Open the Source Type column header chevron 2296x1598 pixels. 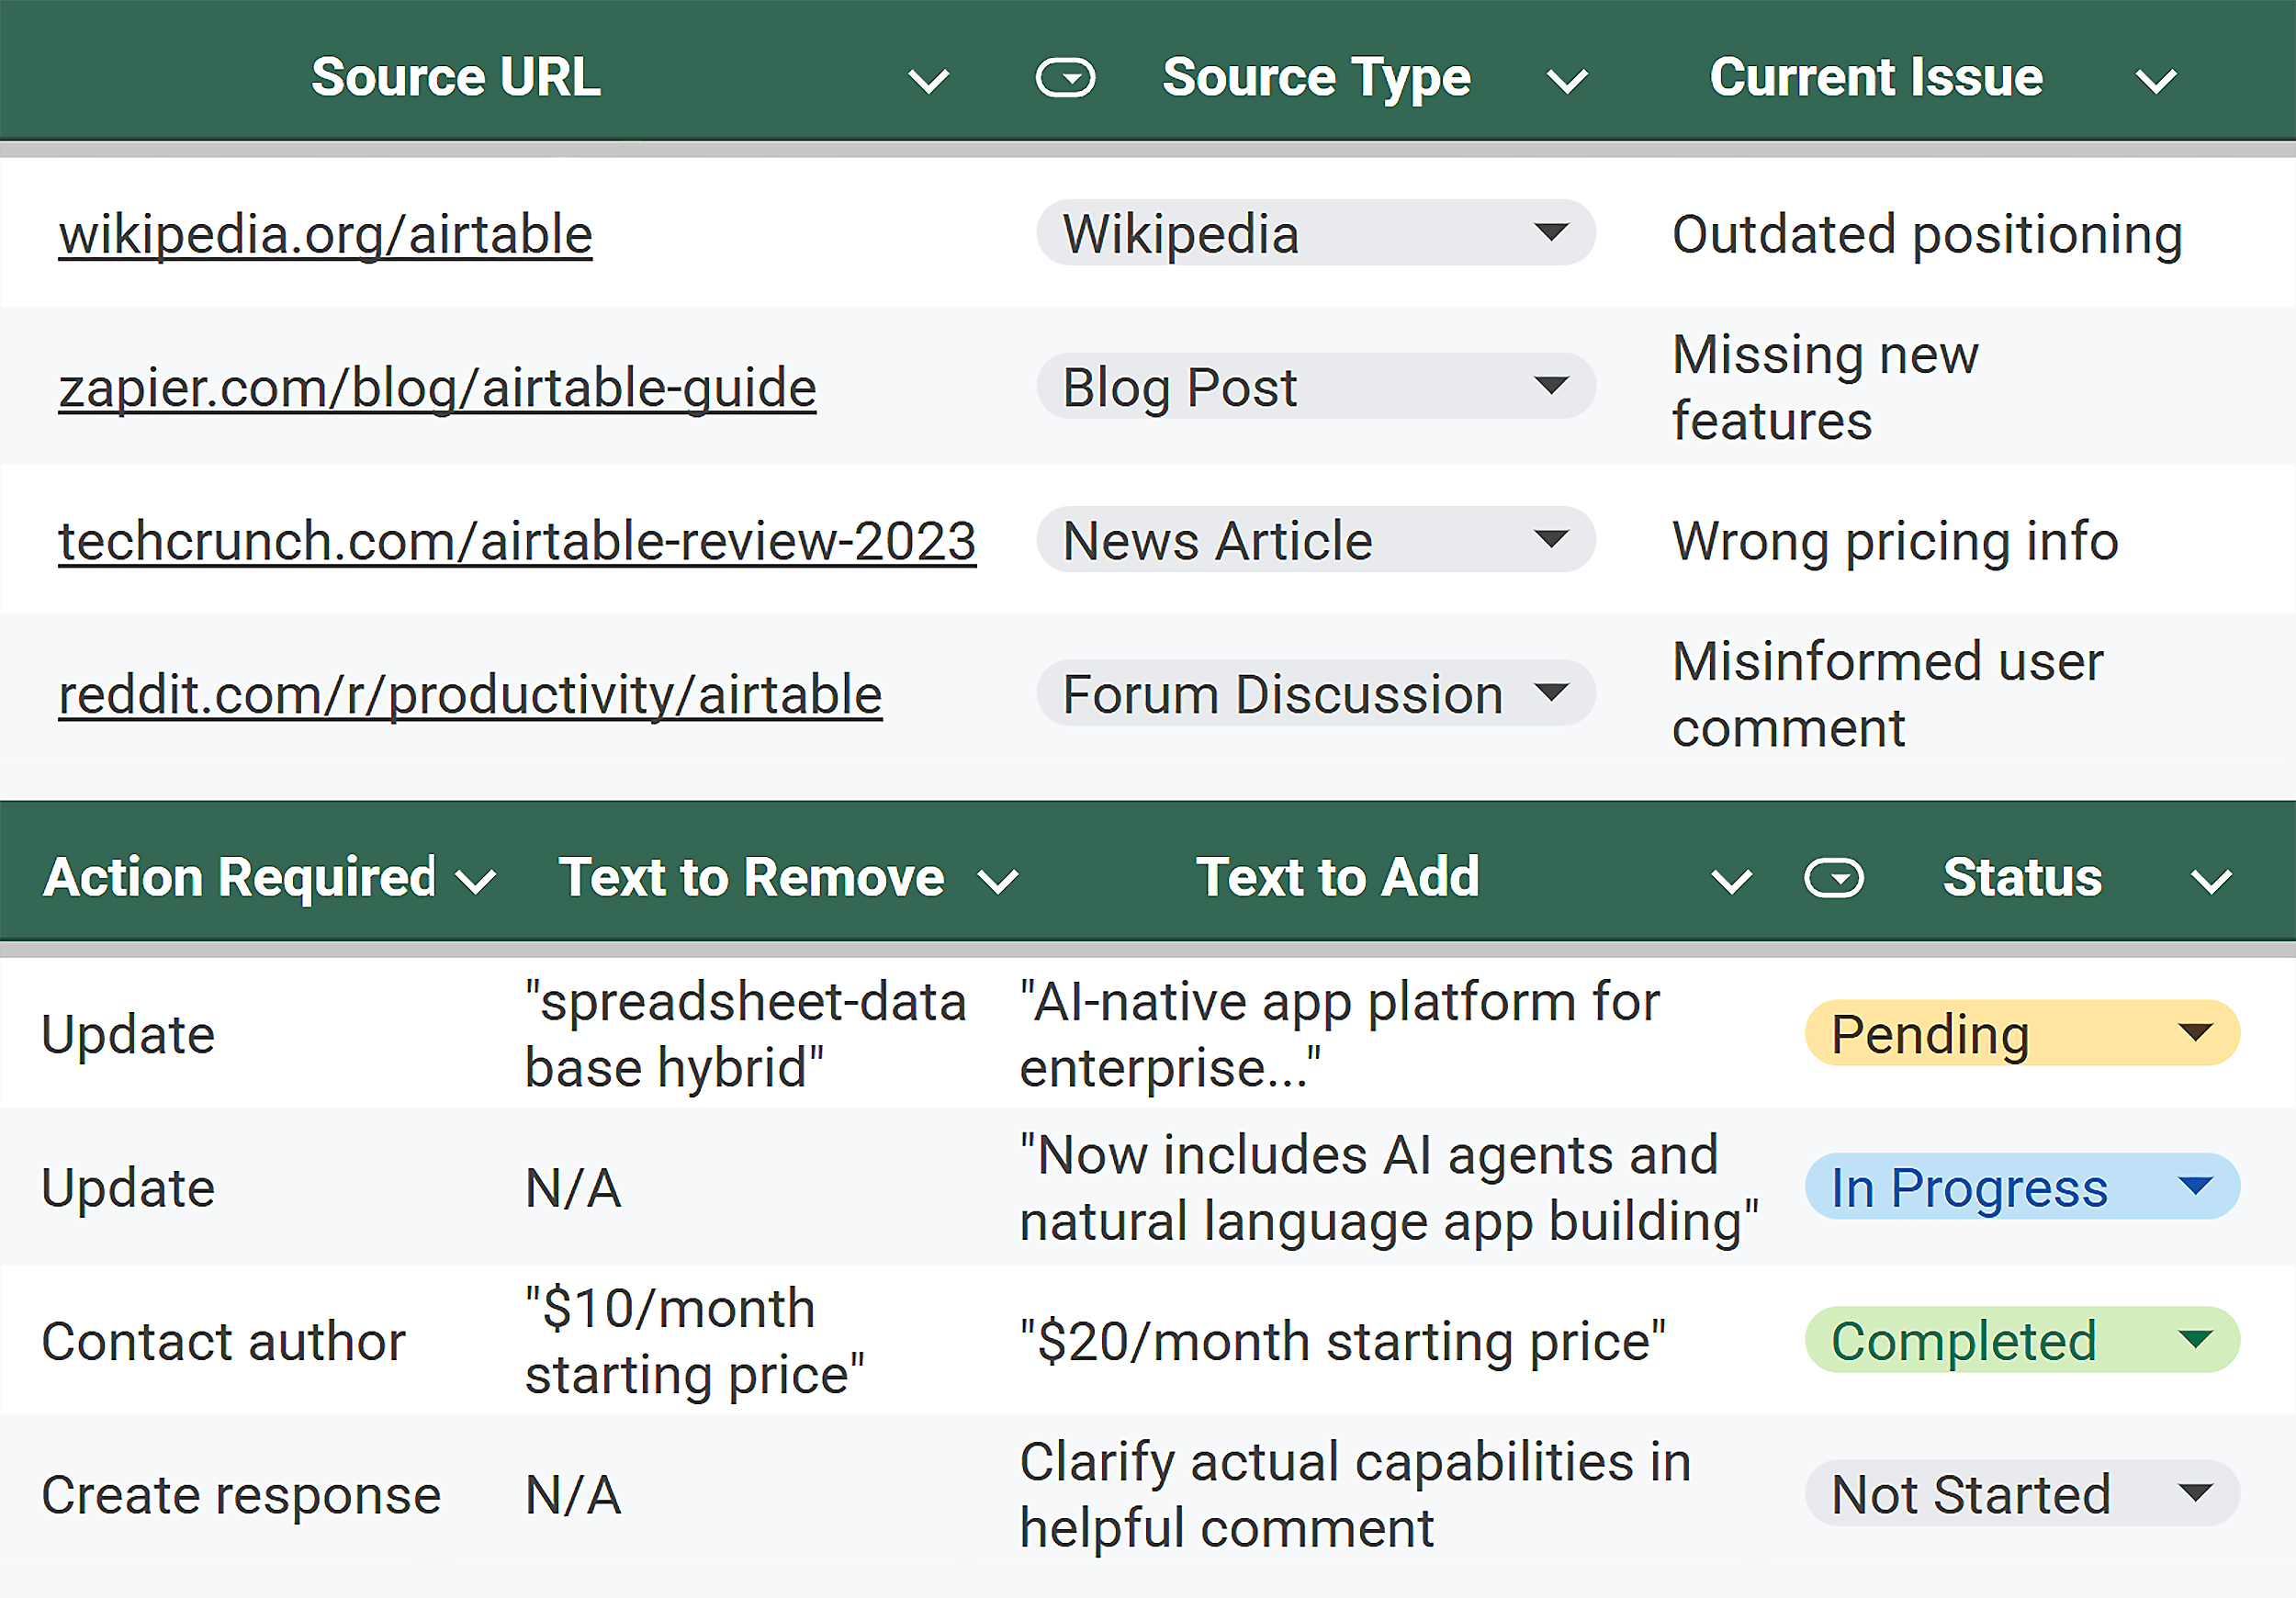1567,79
